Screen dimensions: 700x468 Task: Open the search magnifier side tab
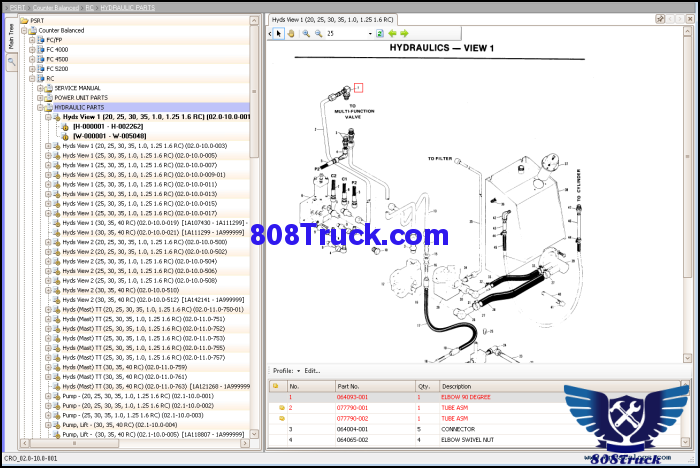click(x=11, y=62)
